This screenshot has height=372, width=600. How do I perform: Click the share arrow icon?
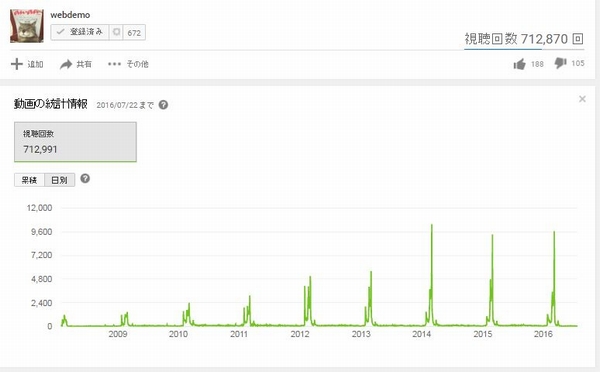(66, 64)
